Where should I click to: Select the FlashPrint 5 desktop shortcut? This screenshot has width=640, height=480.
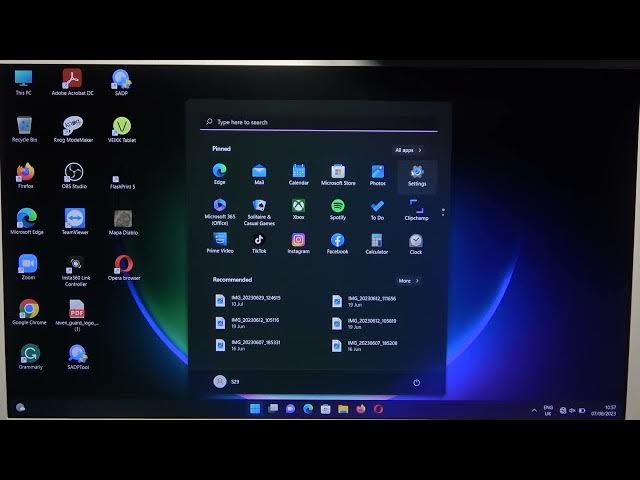pyautogui.click(x=122, y=182)
